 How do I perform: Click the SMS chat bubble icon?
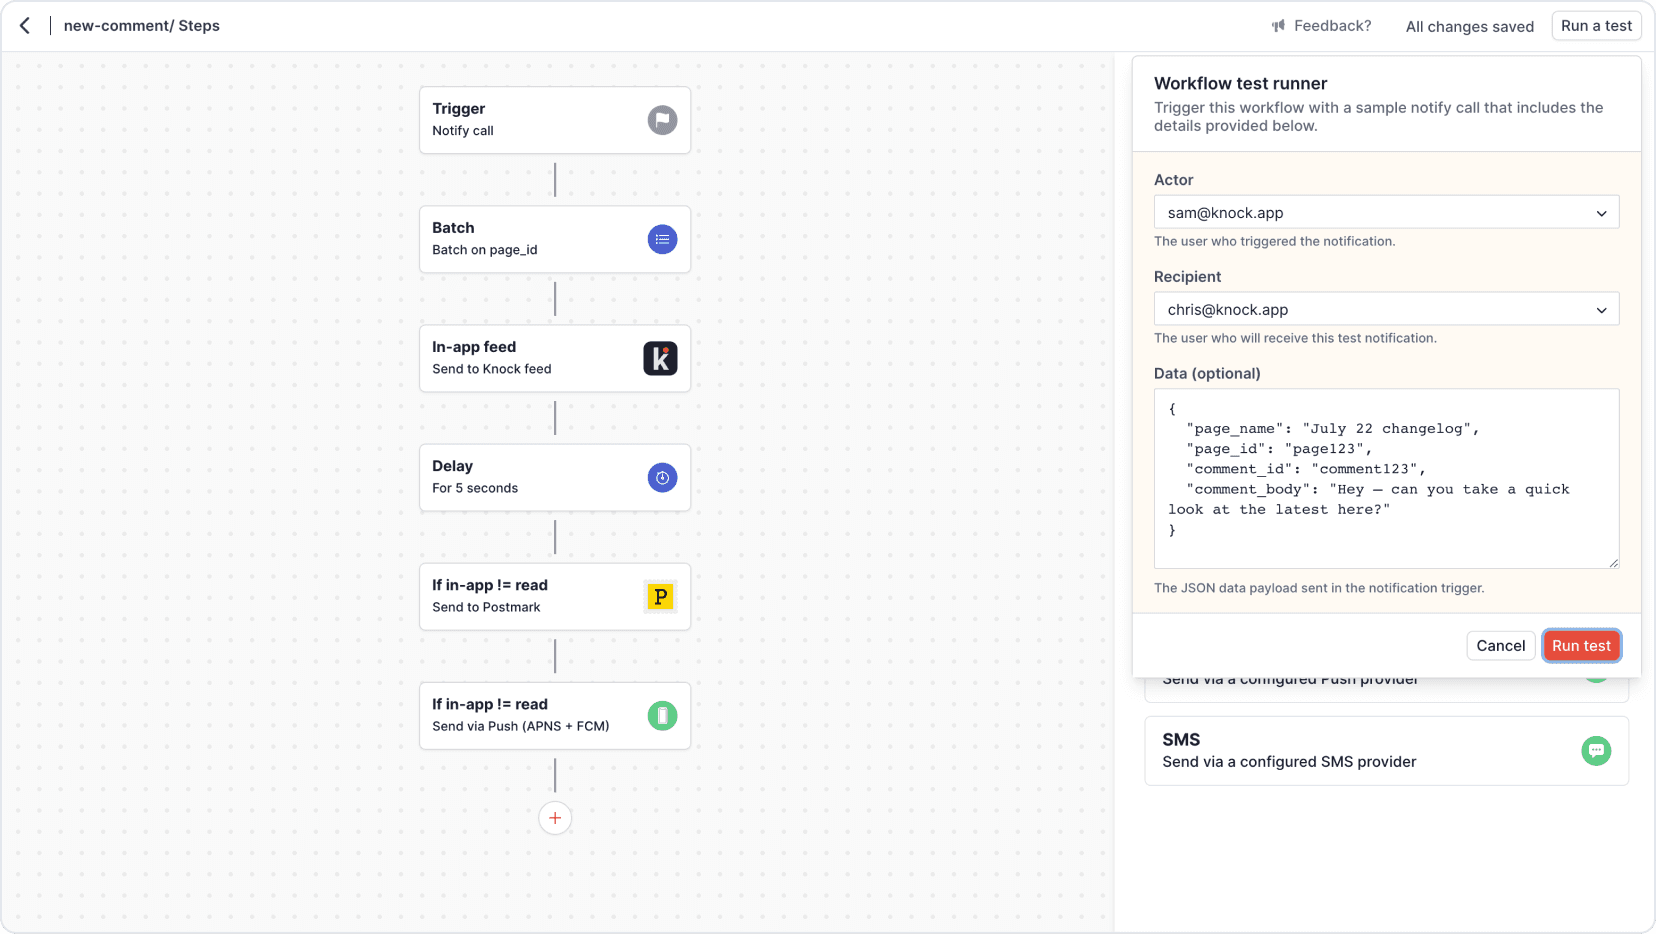tap(1596, 751)
